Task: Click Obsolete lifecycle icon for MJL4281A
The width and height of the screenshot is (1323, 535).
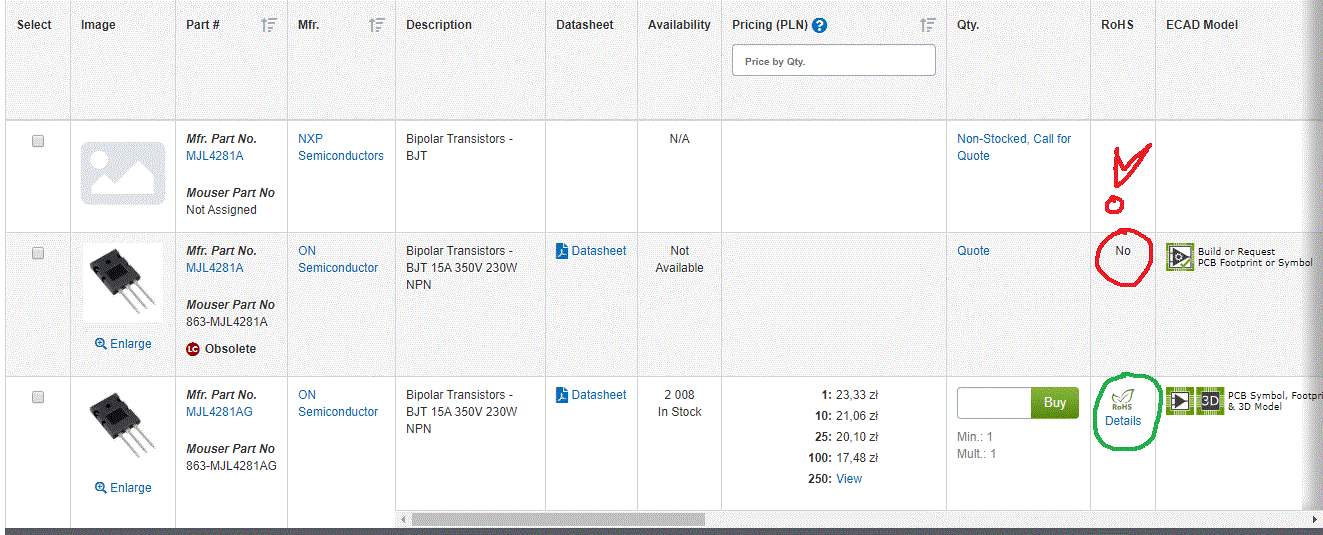Action: pos(193,349)
